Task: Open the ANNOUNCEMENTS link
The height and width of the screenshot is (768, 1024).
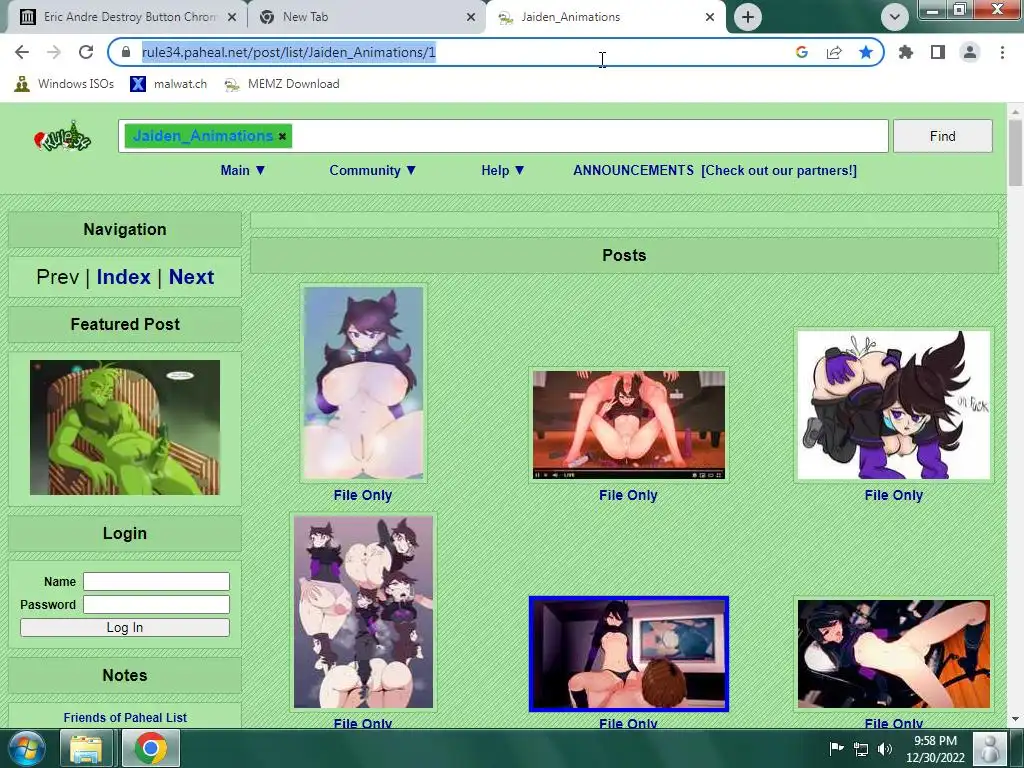Action: [633, 170]
